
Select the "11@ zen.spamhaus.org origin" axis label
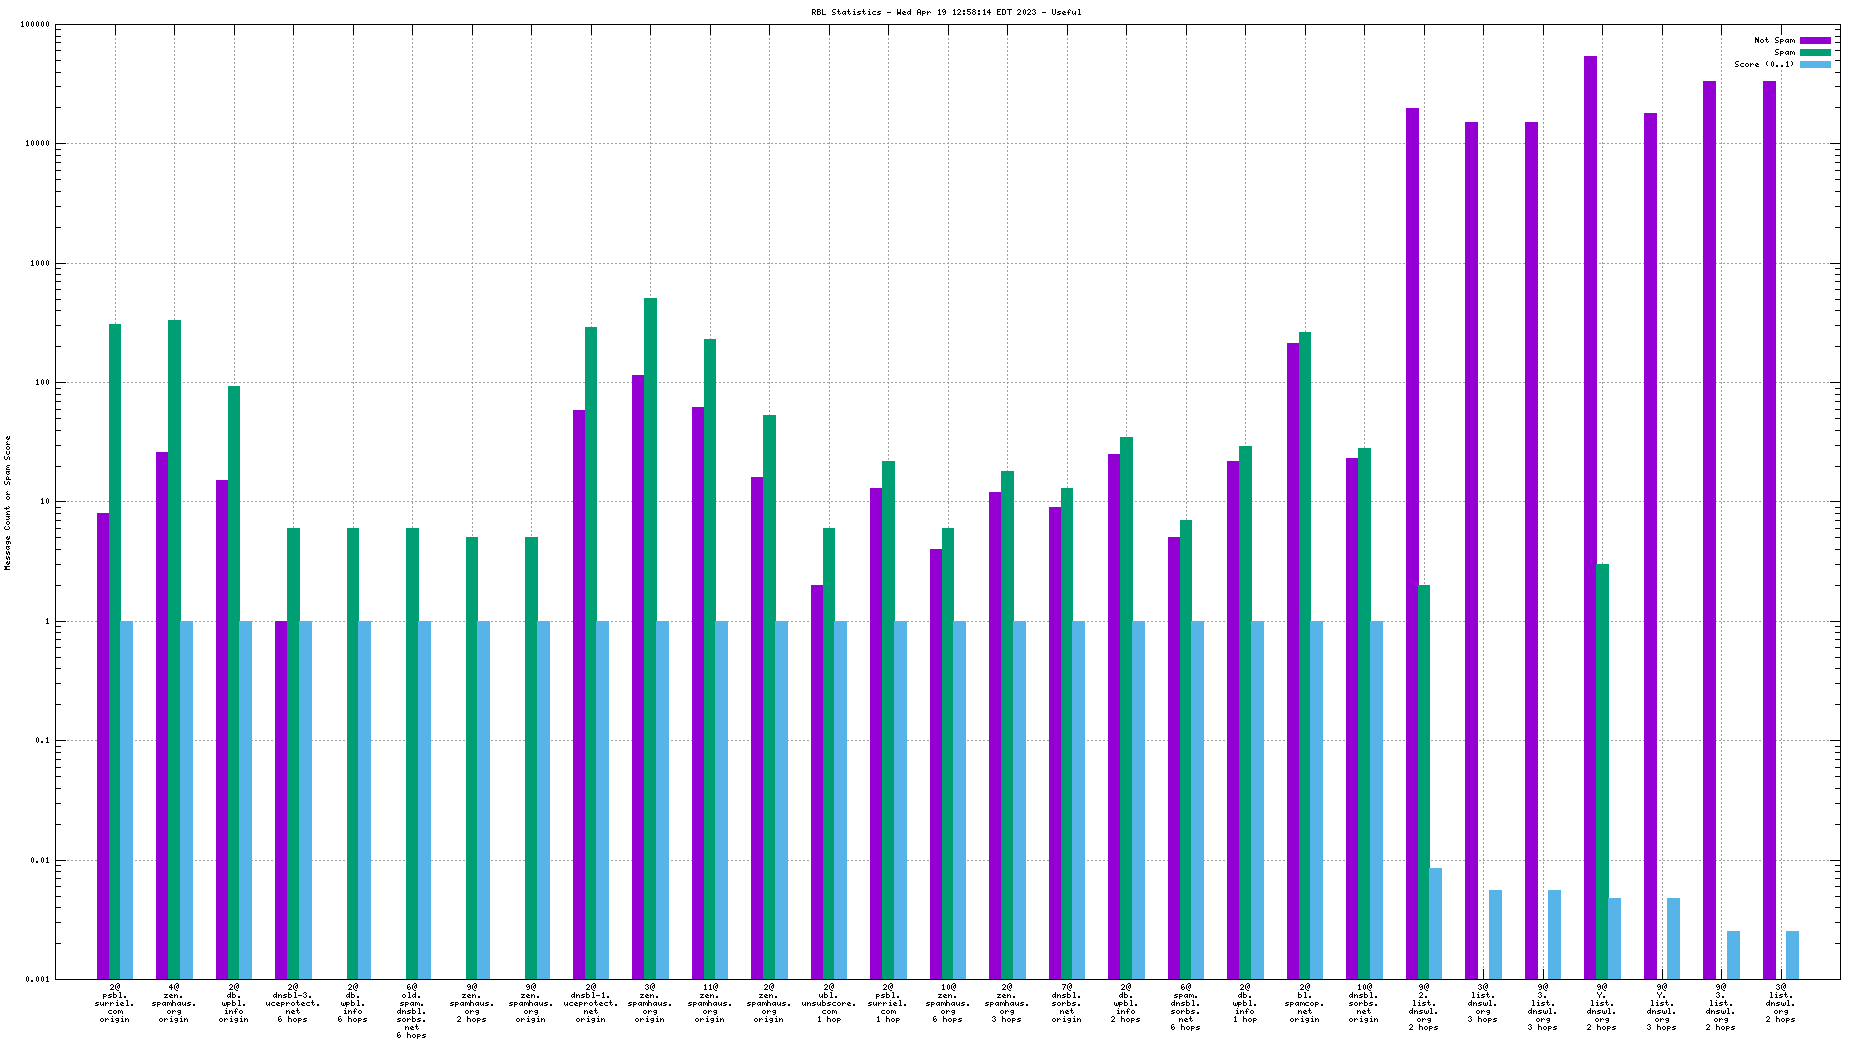(x=710, y=1003)
